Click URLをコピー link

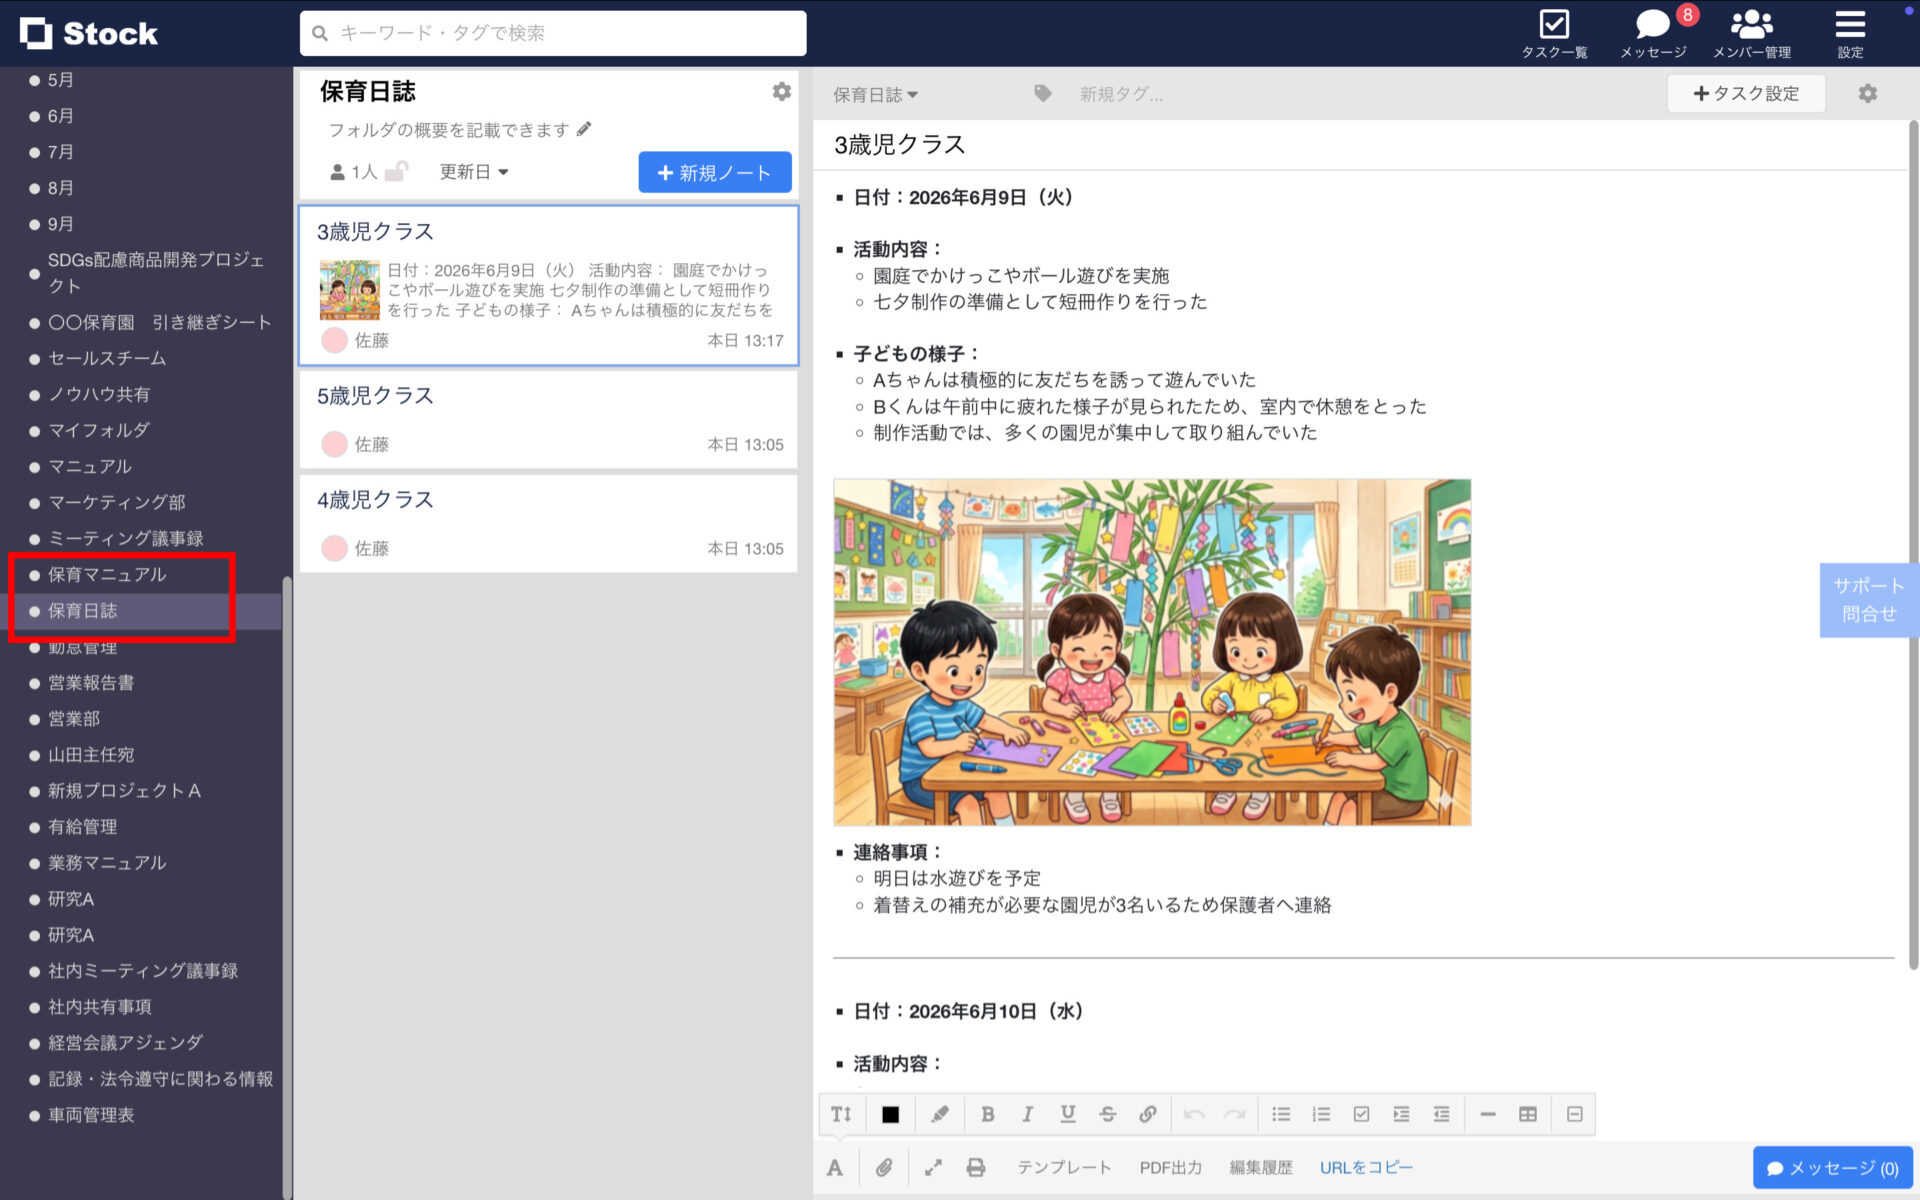[1366, 1167]
